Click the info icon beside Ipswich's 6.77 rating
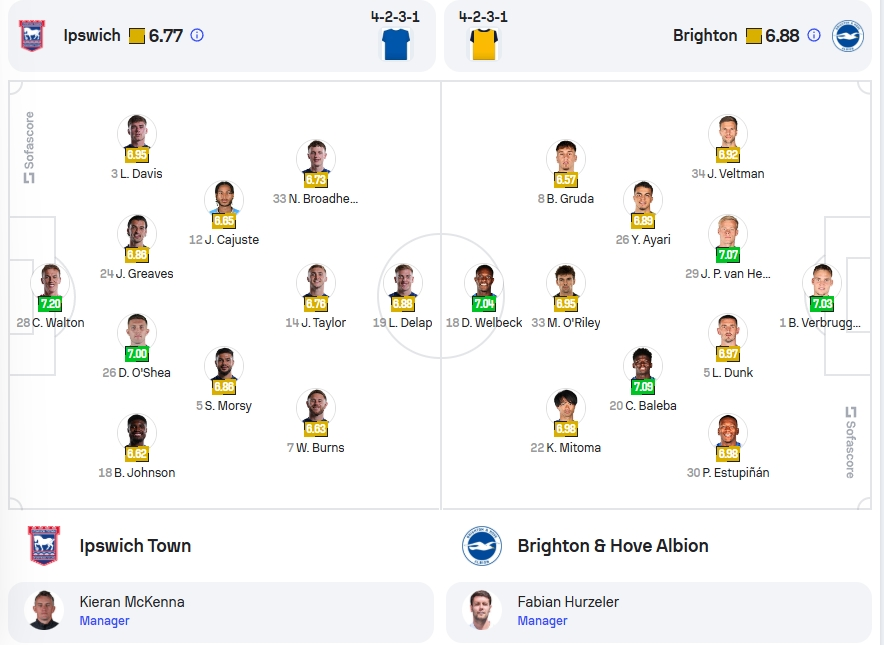 coord(197,36)
